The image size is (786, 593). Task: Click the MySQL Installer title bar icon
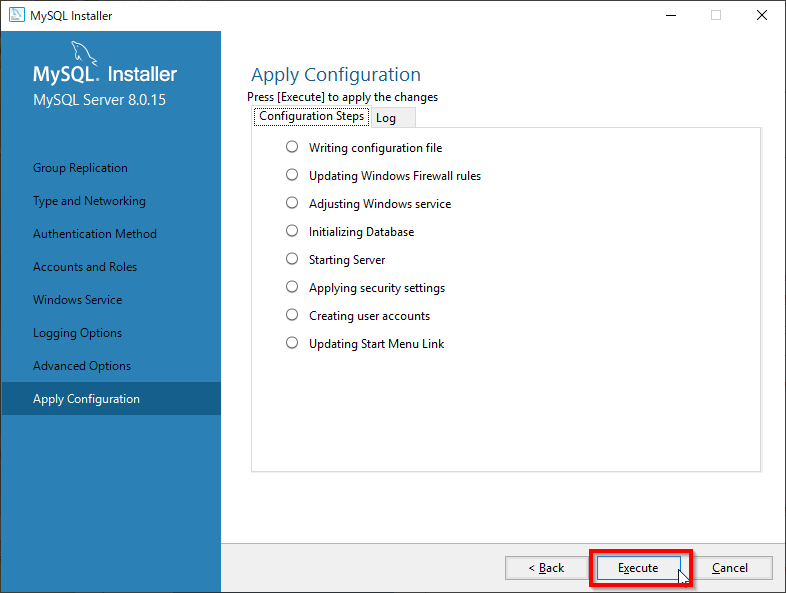(17, 15)
